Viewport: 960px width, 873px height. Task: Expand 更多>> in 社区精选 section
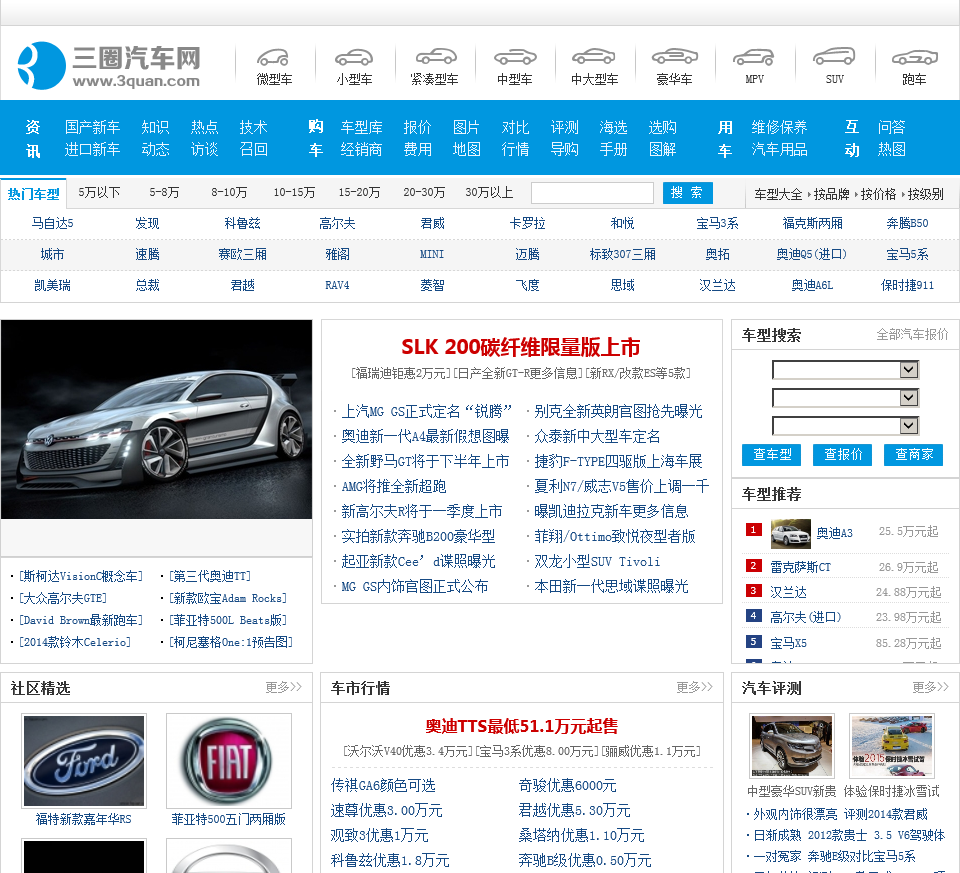pos(283,687)
